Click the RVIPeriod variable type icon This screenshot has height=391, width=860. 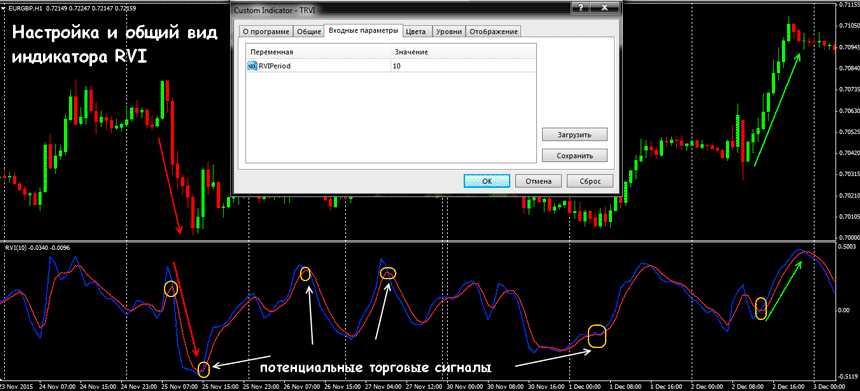pos(252,66)
